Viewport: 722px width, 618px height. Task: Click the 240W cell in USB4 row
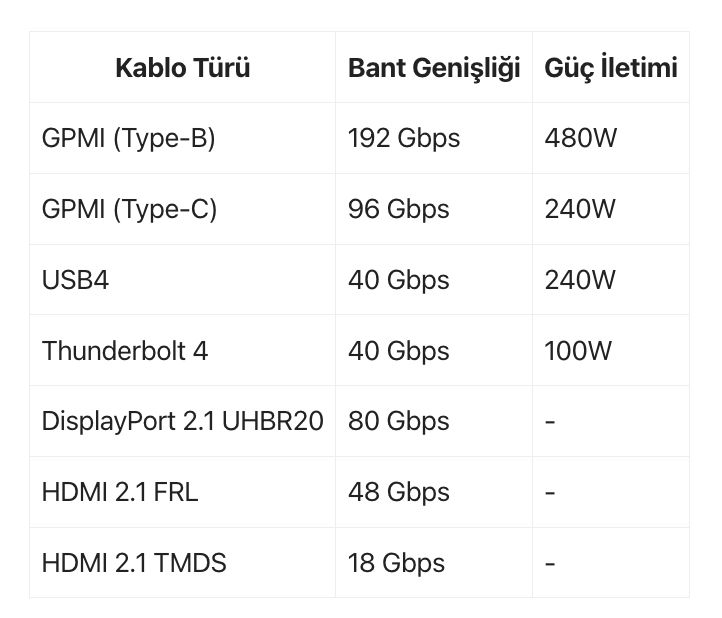pyautogui.click(x=580, y=280)
